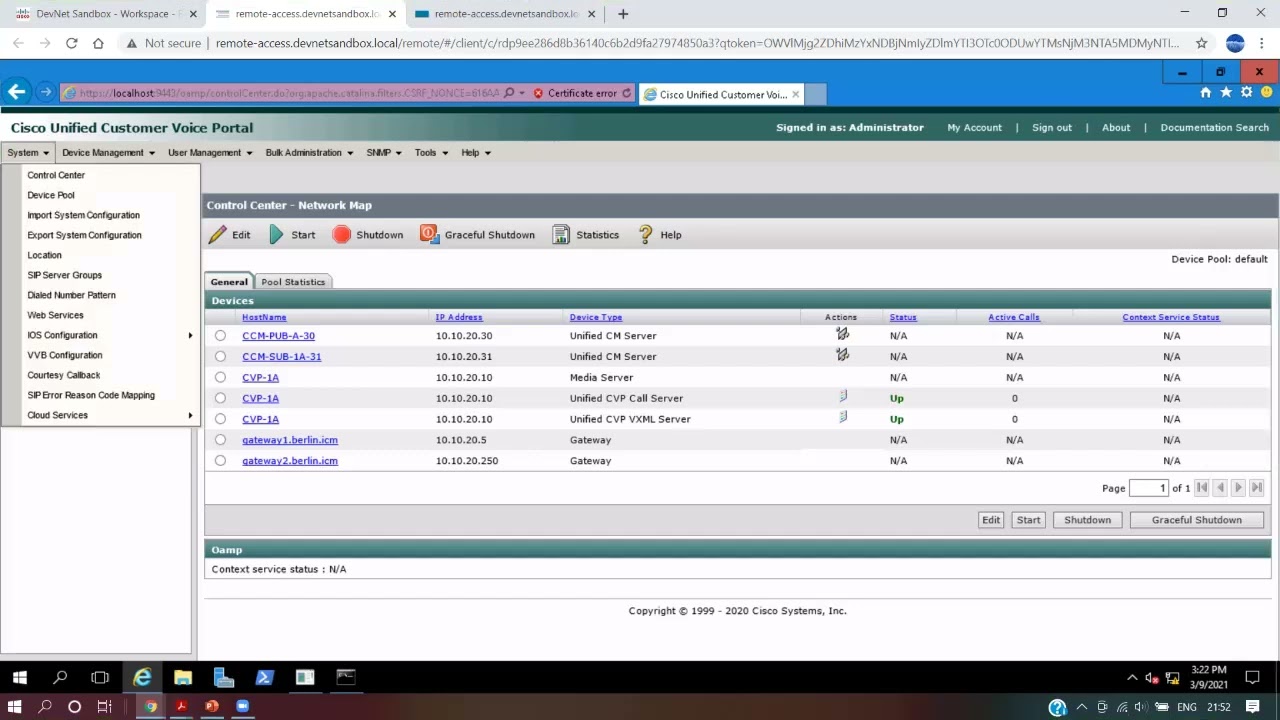Open the SNMP dropdown menu
The width and height of the screenshot is (1280, 720).
point(384,153)
